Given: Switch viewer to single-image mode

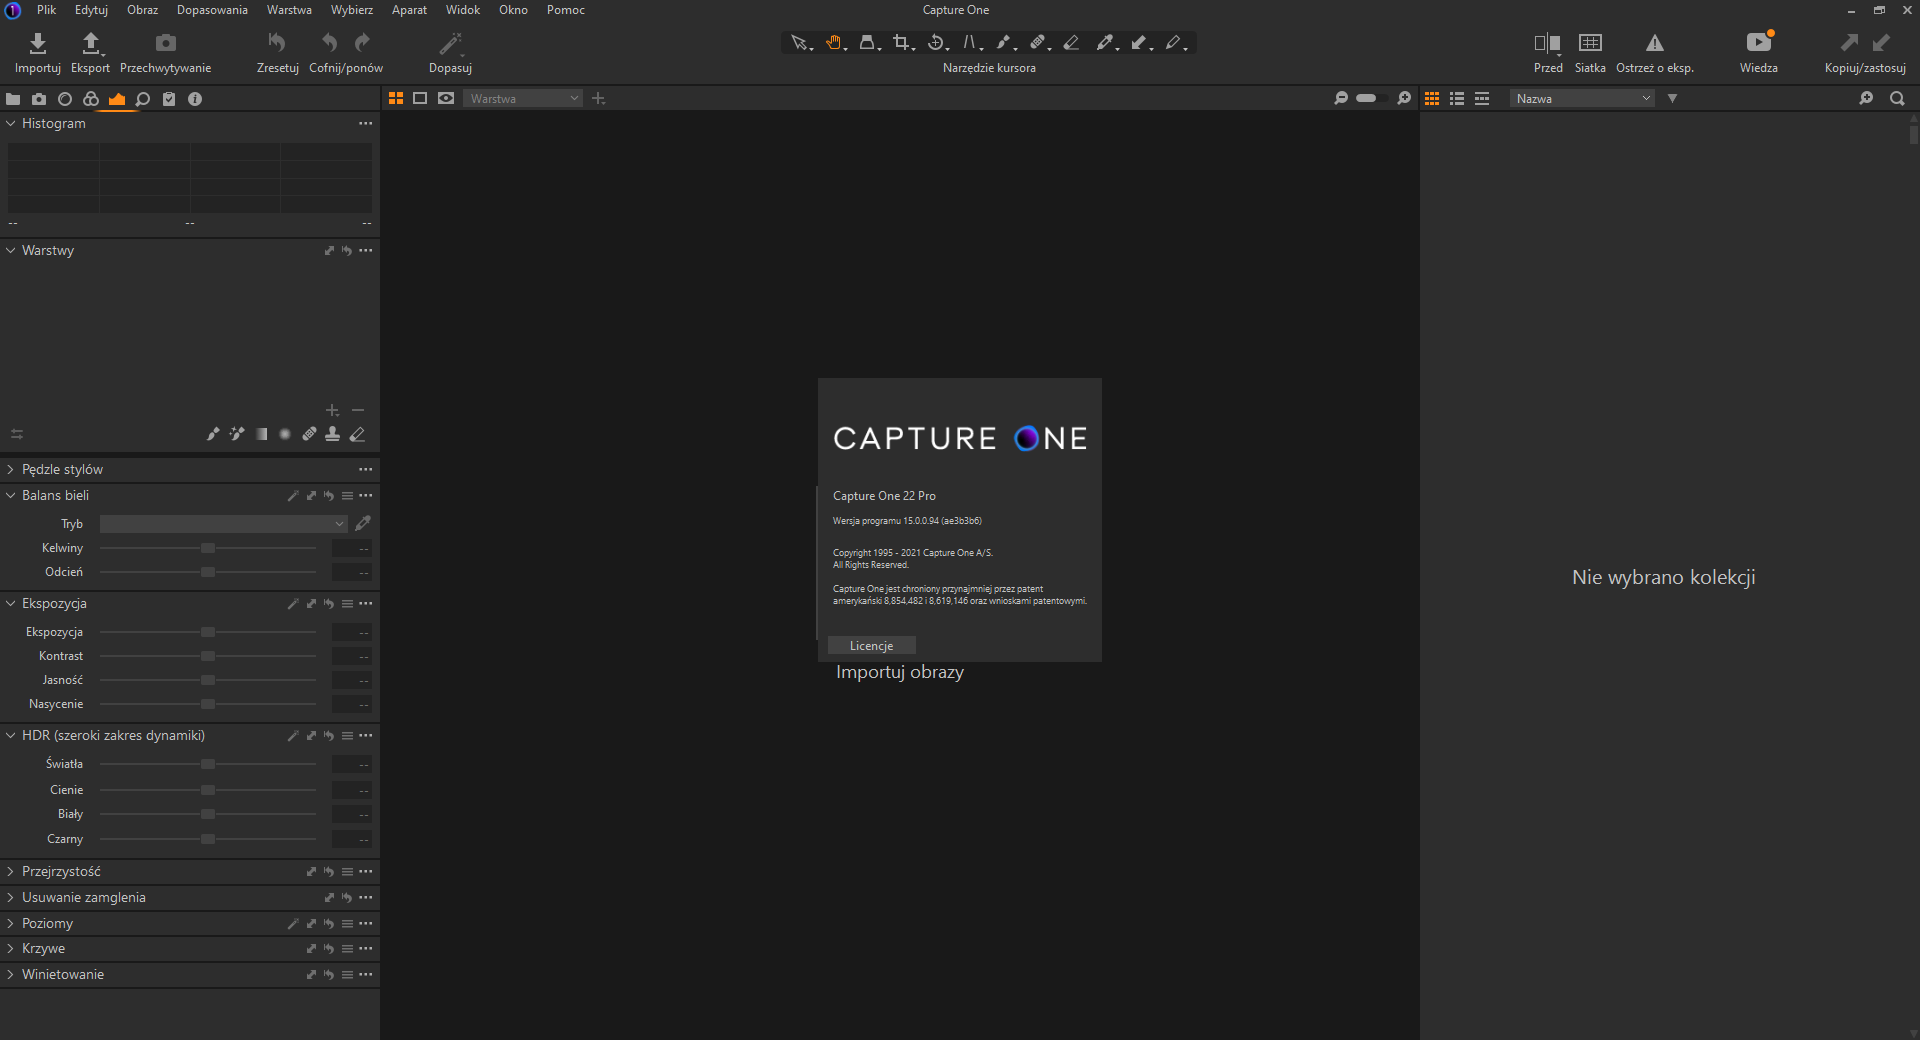Looking at the screenshot, I should [x=420, y=98].
